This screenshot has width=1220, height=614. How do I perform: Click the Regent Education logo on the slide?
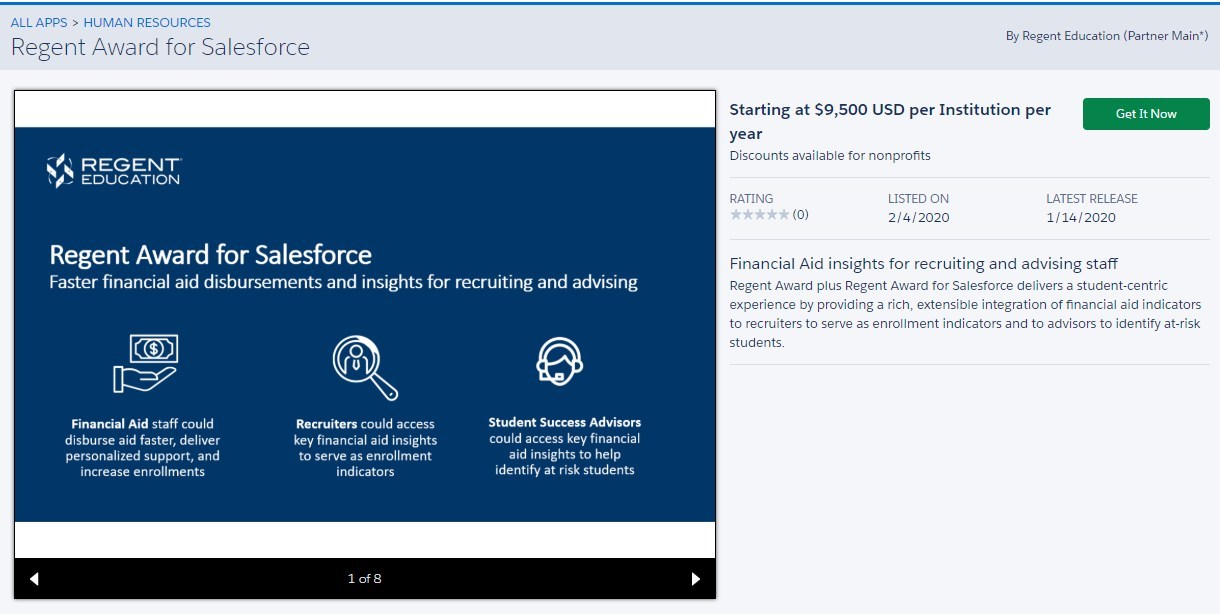pyautogui.click(x=113, y=169)
